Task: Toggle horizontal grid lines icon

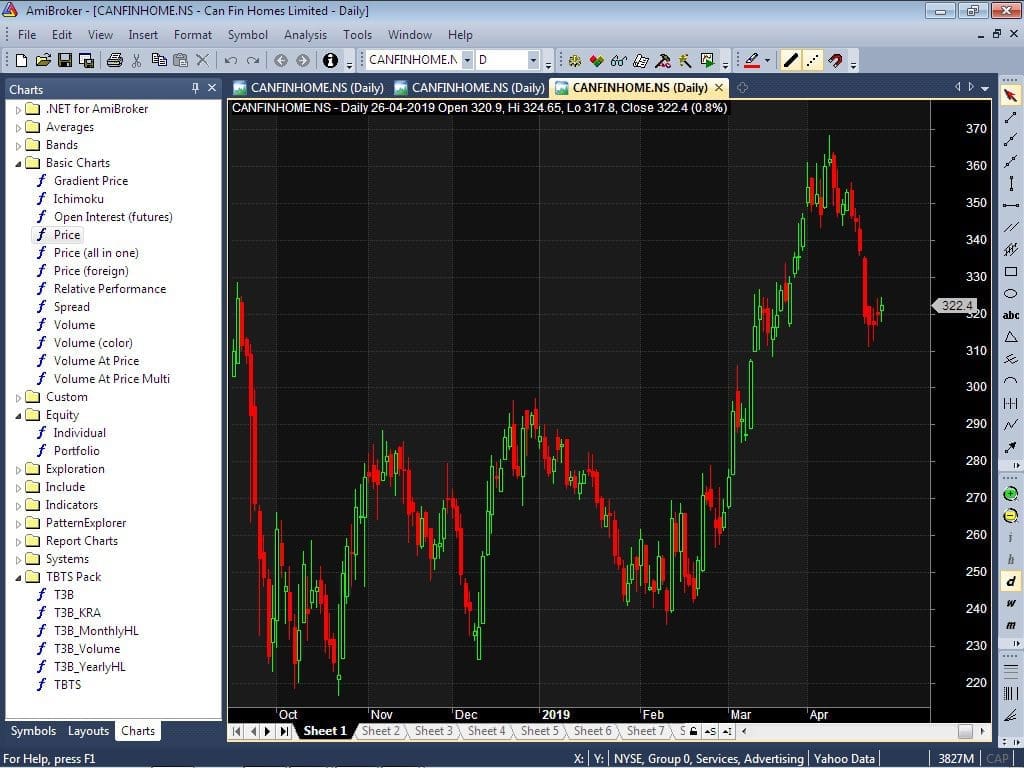Action: point(1010,671)
